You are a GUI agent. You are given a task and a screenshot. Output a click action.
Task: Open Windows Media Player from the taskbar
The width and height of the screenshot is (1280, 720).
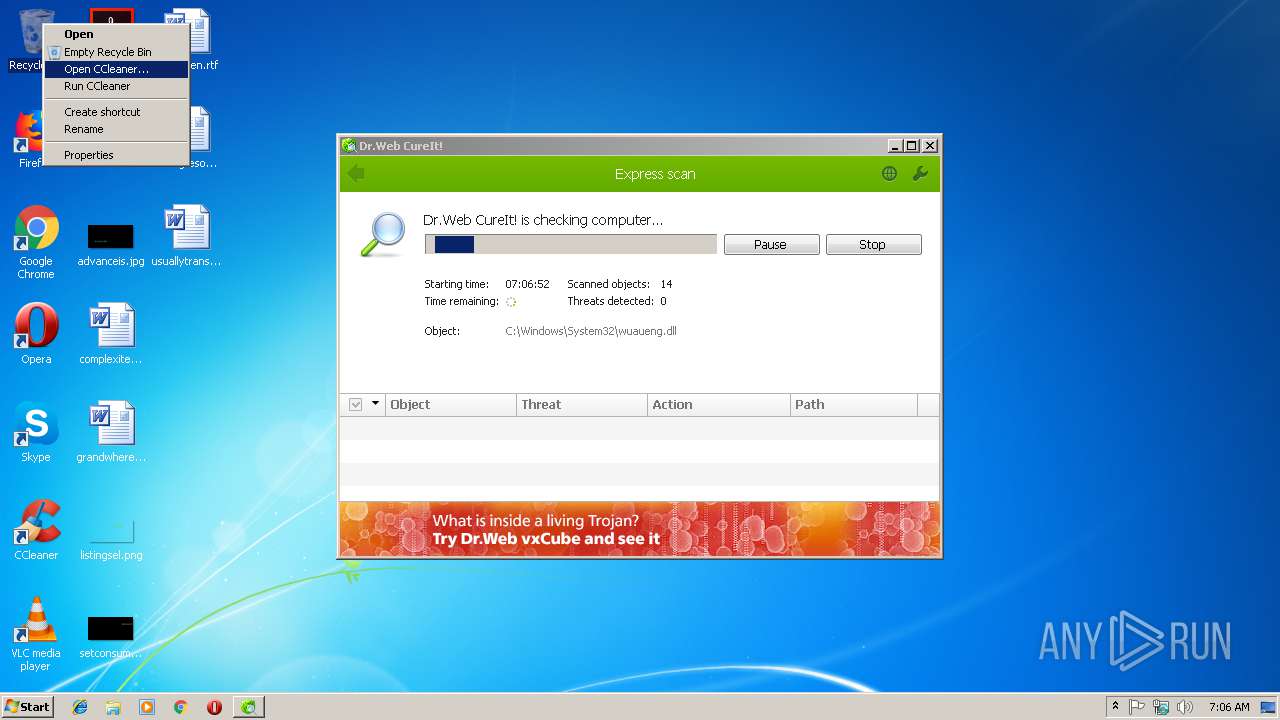(147, 707)
